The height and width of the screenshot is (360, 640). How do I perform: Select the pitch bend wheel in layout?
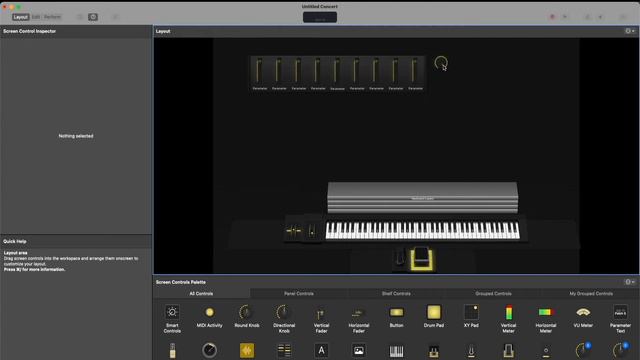click(293, 231)
